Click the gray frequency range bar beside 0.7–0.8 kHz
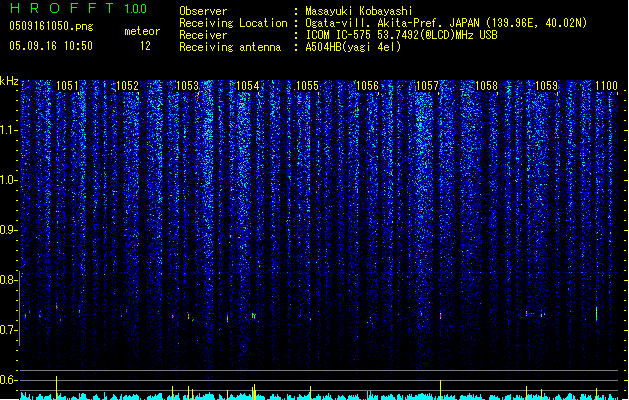 pyautogui.click(x=20, y=309)
